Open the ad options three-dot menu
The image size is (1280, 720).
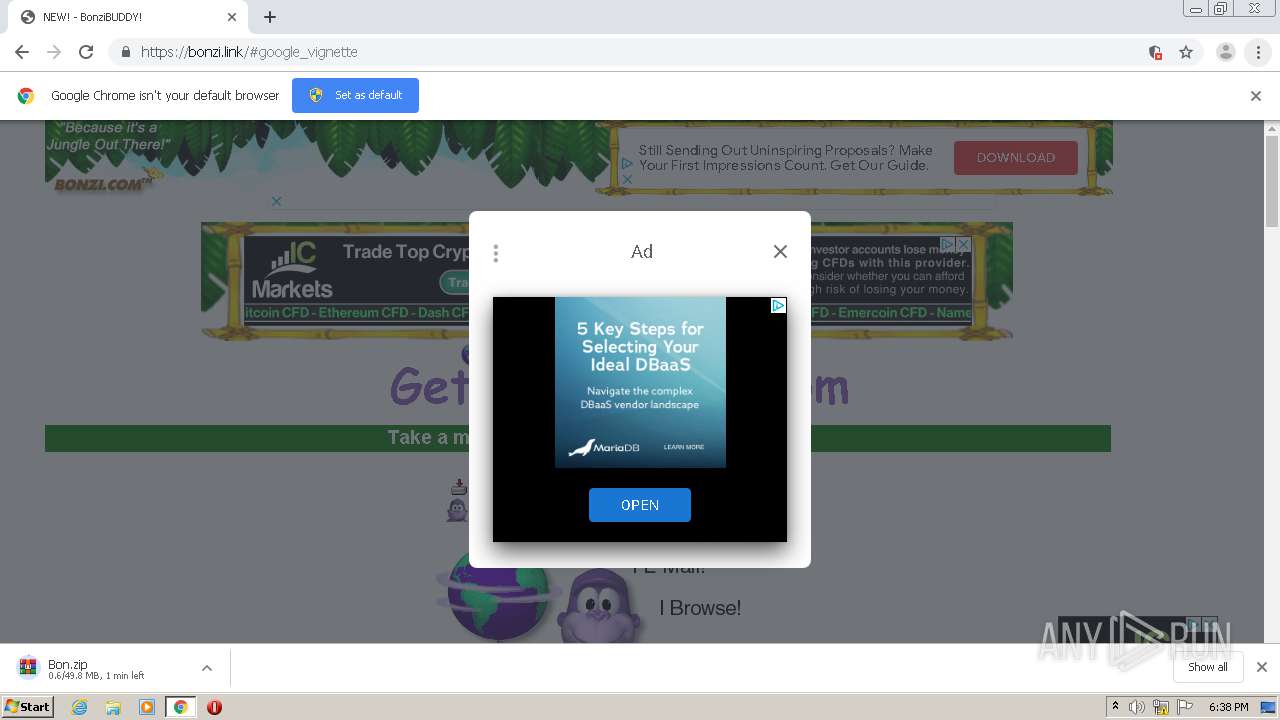496,253
